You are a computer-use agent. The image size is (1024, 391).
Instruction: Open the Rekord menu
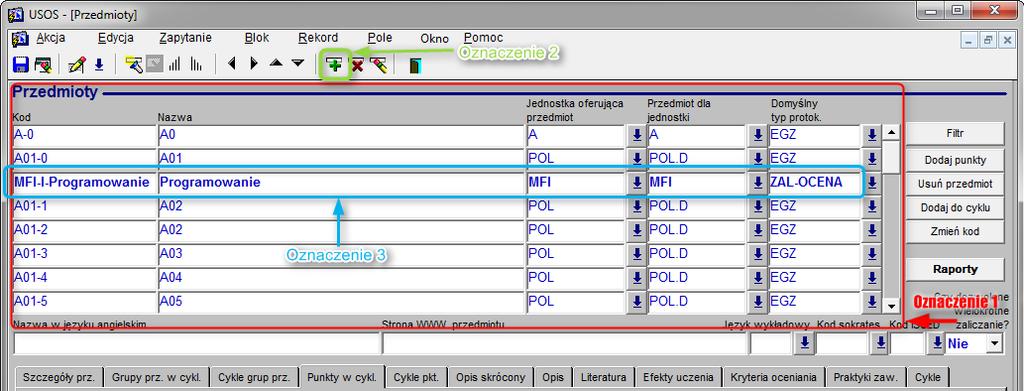click(x=318, y=38)
